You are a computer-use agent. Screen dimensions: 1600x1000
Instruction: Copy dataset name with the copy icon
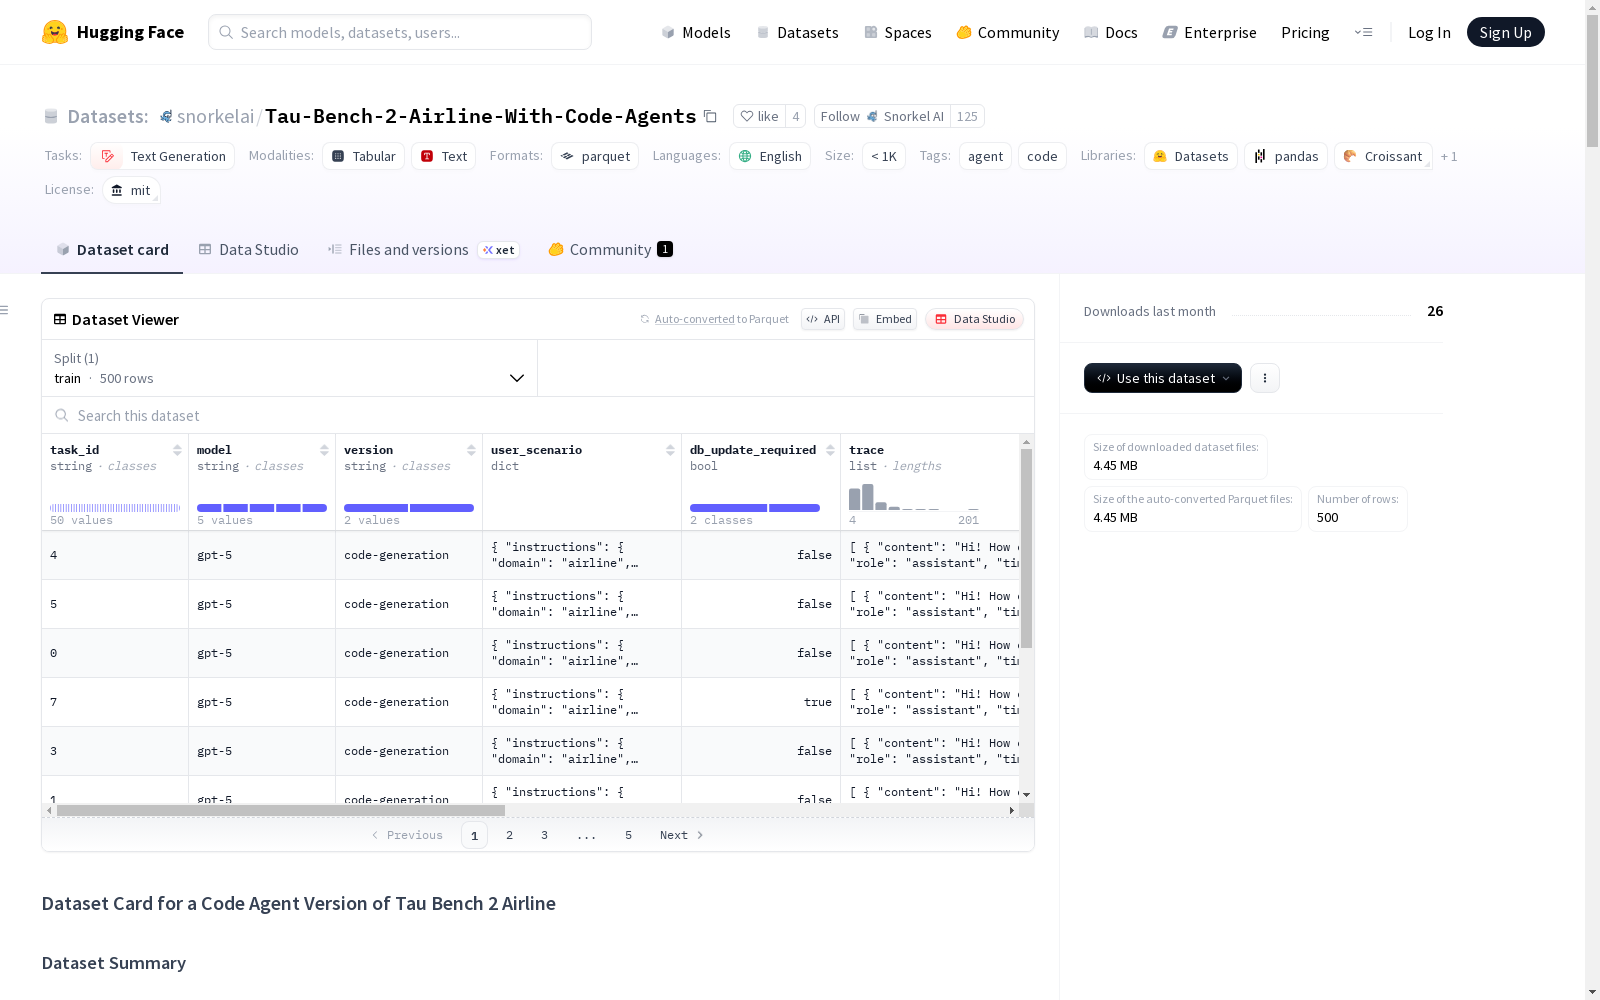tap(710, 116)
